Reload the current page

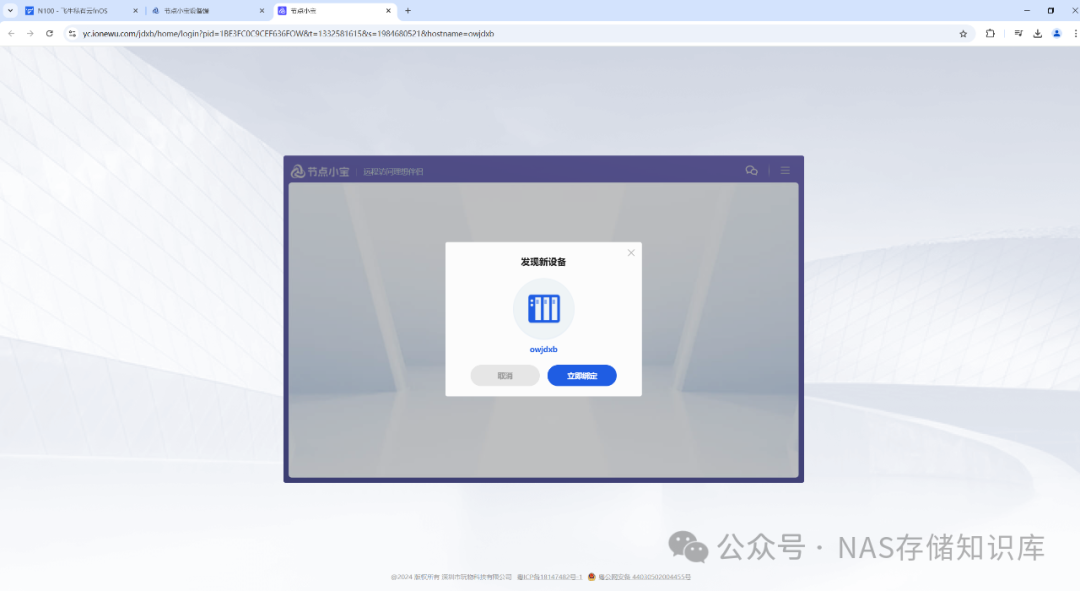point(50,33)
